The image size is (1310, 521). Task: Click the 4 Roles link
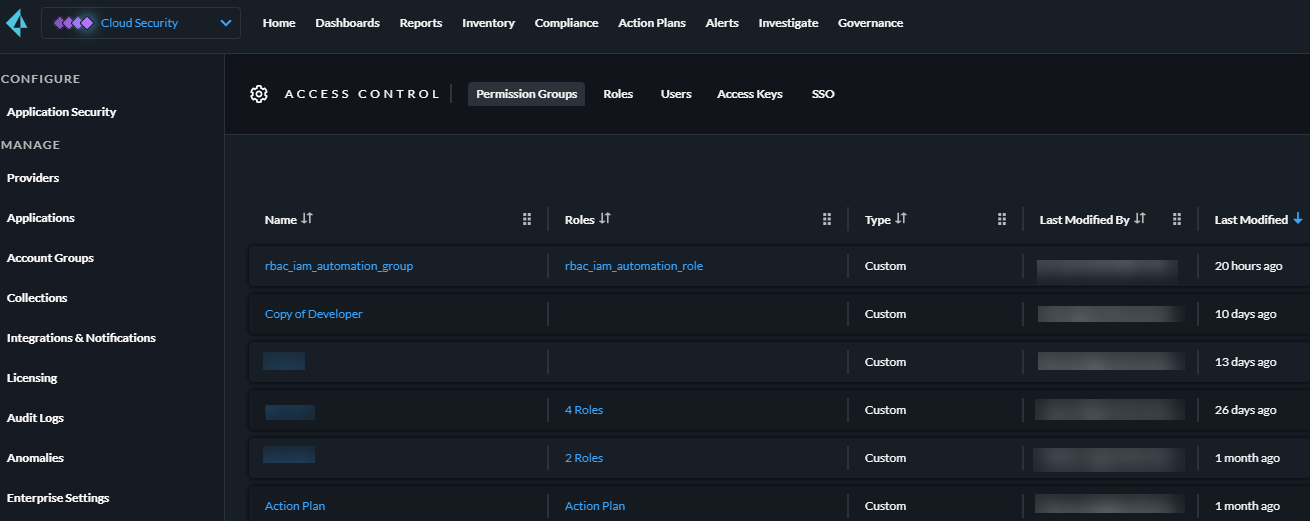coord(584,410)
